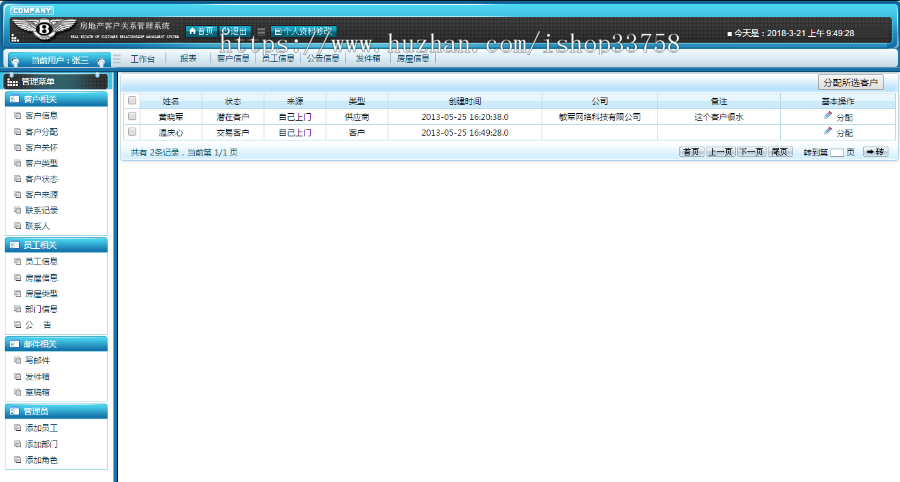Check the box for row 黄晓军
Image resolution: width=900 pixels, height=482 pixels.
pyautogui.click(x=132, y=116)
